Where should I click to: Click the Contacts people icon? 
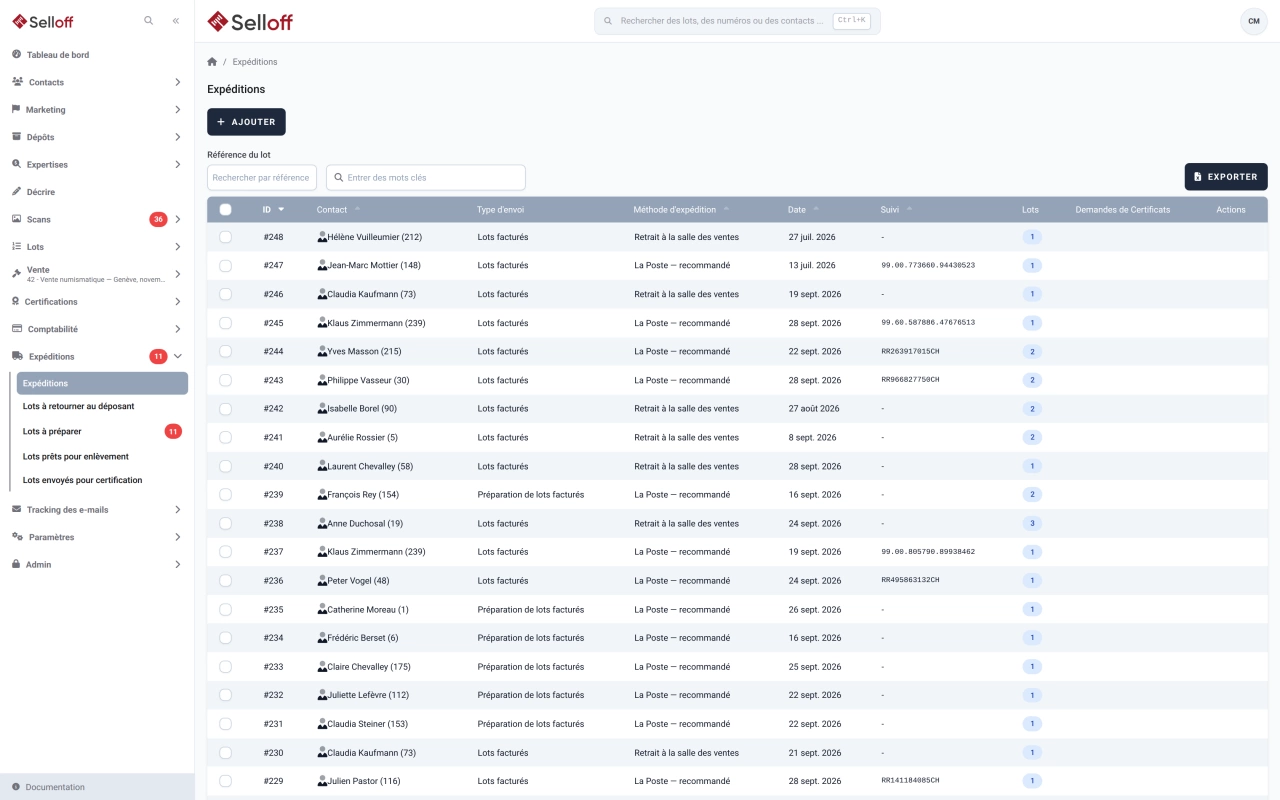tap(17, 82)
